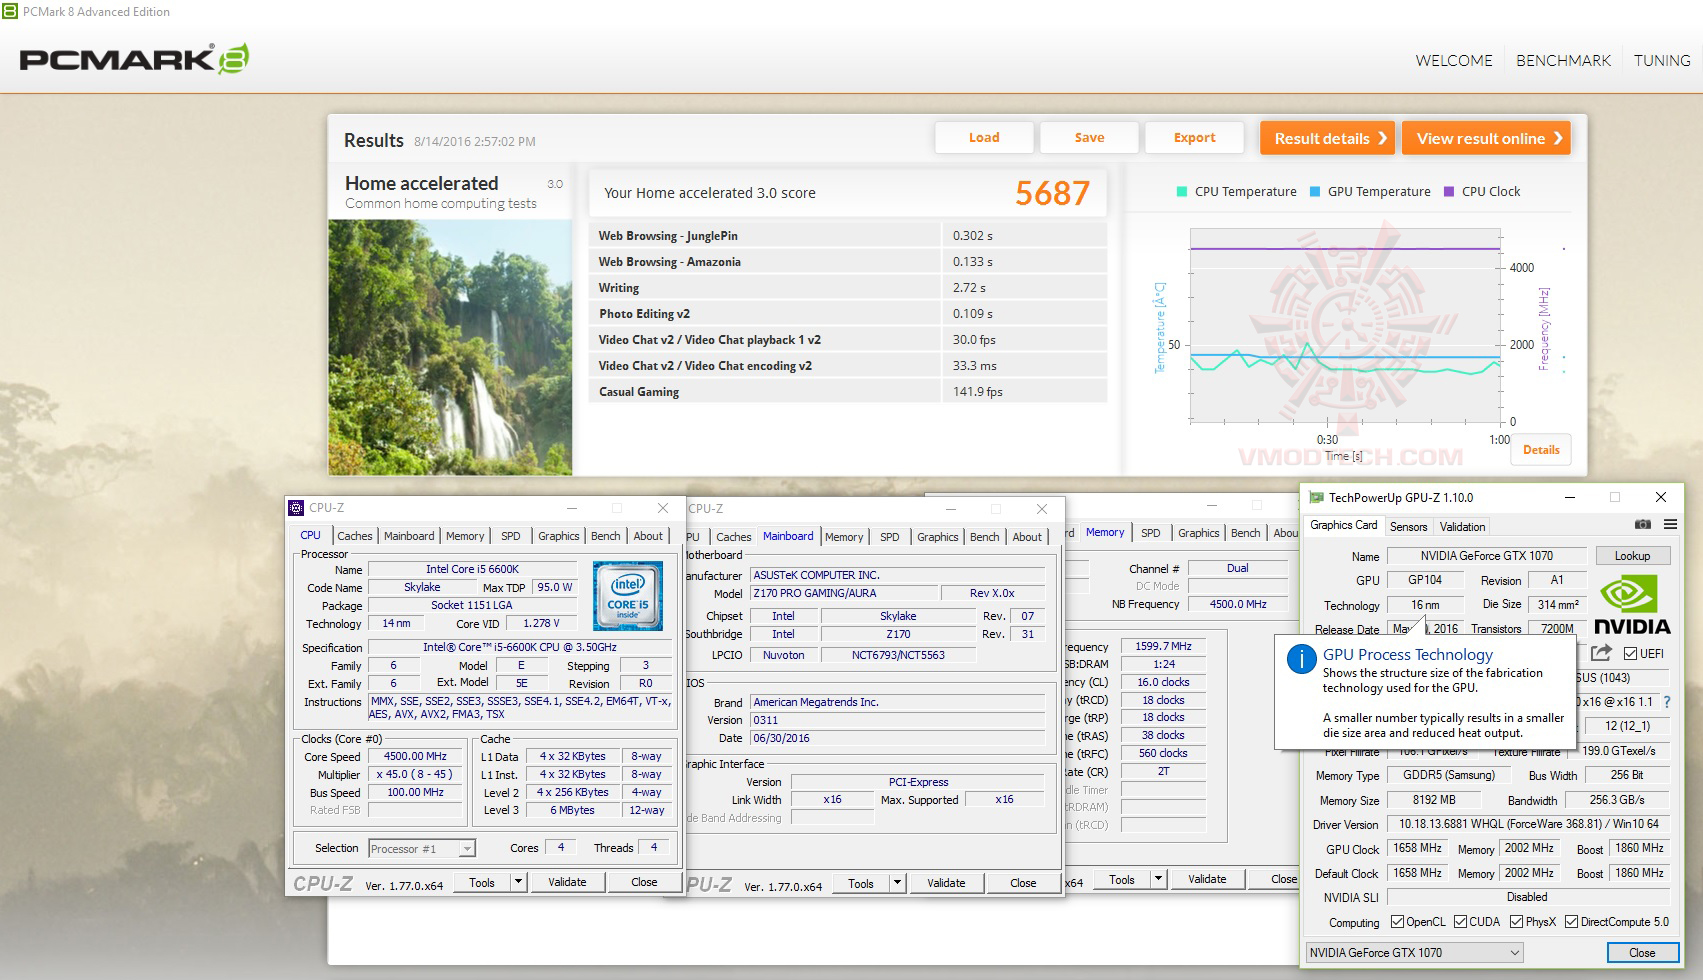Click the PCMark 8 title bar icon
Screen dimensions: 1703x980
click(9, 12)
